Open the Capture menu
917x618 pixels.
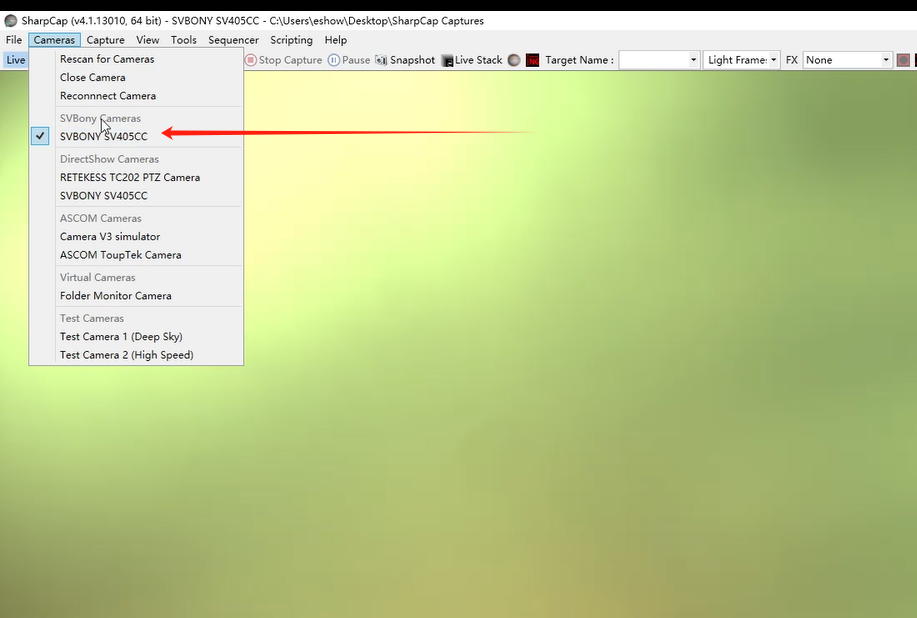pyautogui.click(x=105, y=40)
